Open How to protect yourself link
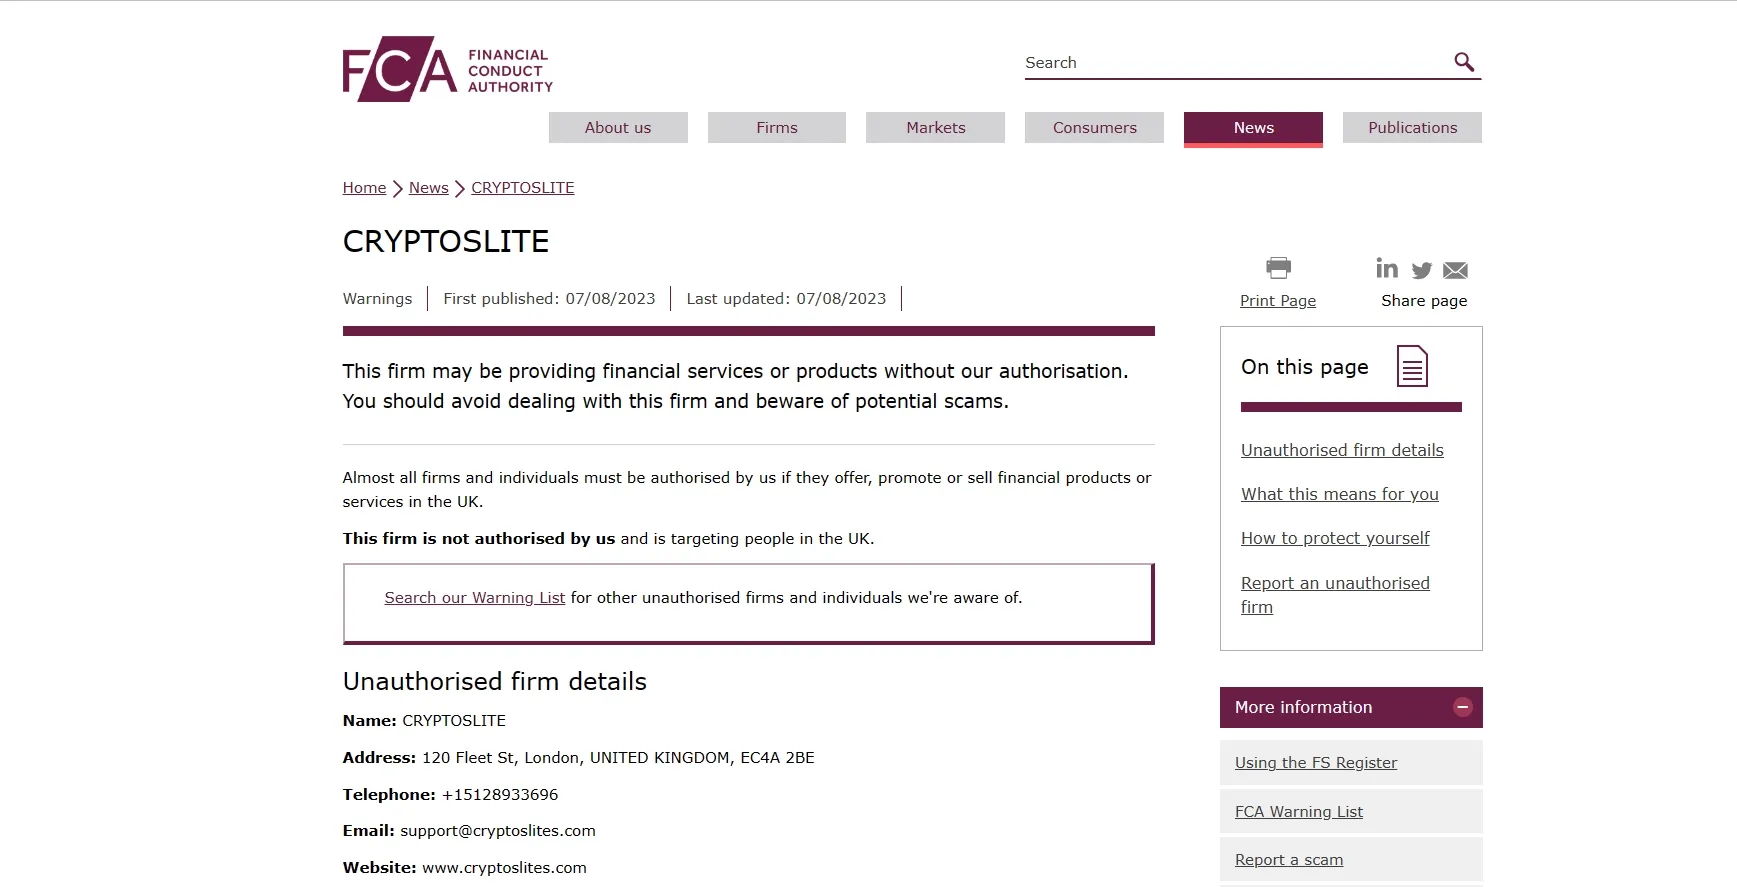The height and width of the screenshot is (887, 1737). tap(1335, 538)
